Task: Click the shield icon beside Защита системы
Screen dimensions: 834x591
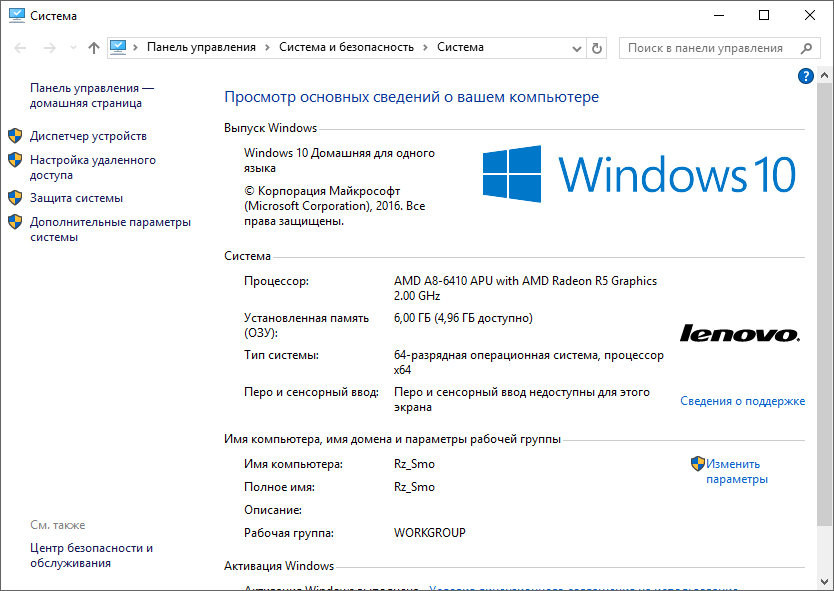Action: pos(15,198)
